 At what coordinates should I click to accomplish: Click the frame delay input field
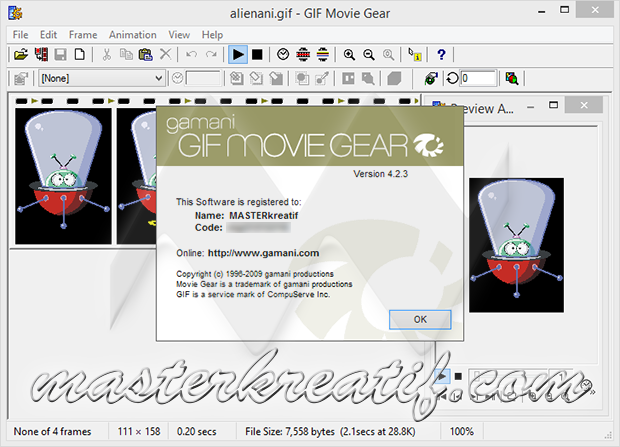[x=203, y=78]
